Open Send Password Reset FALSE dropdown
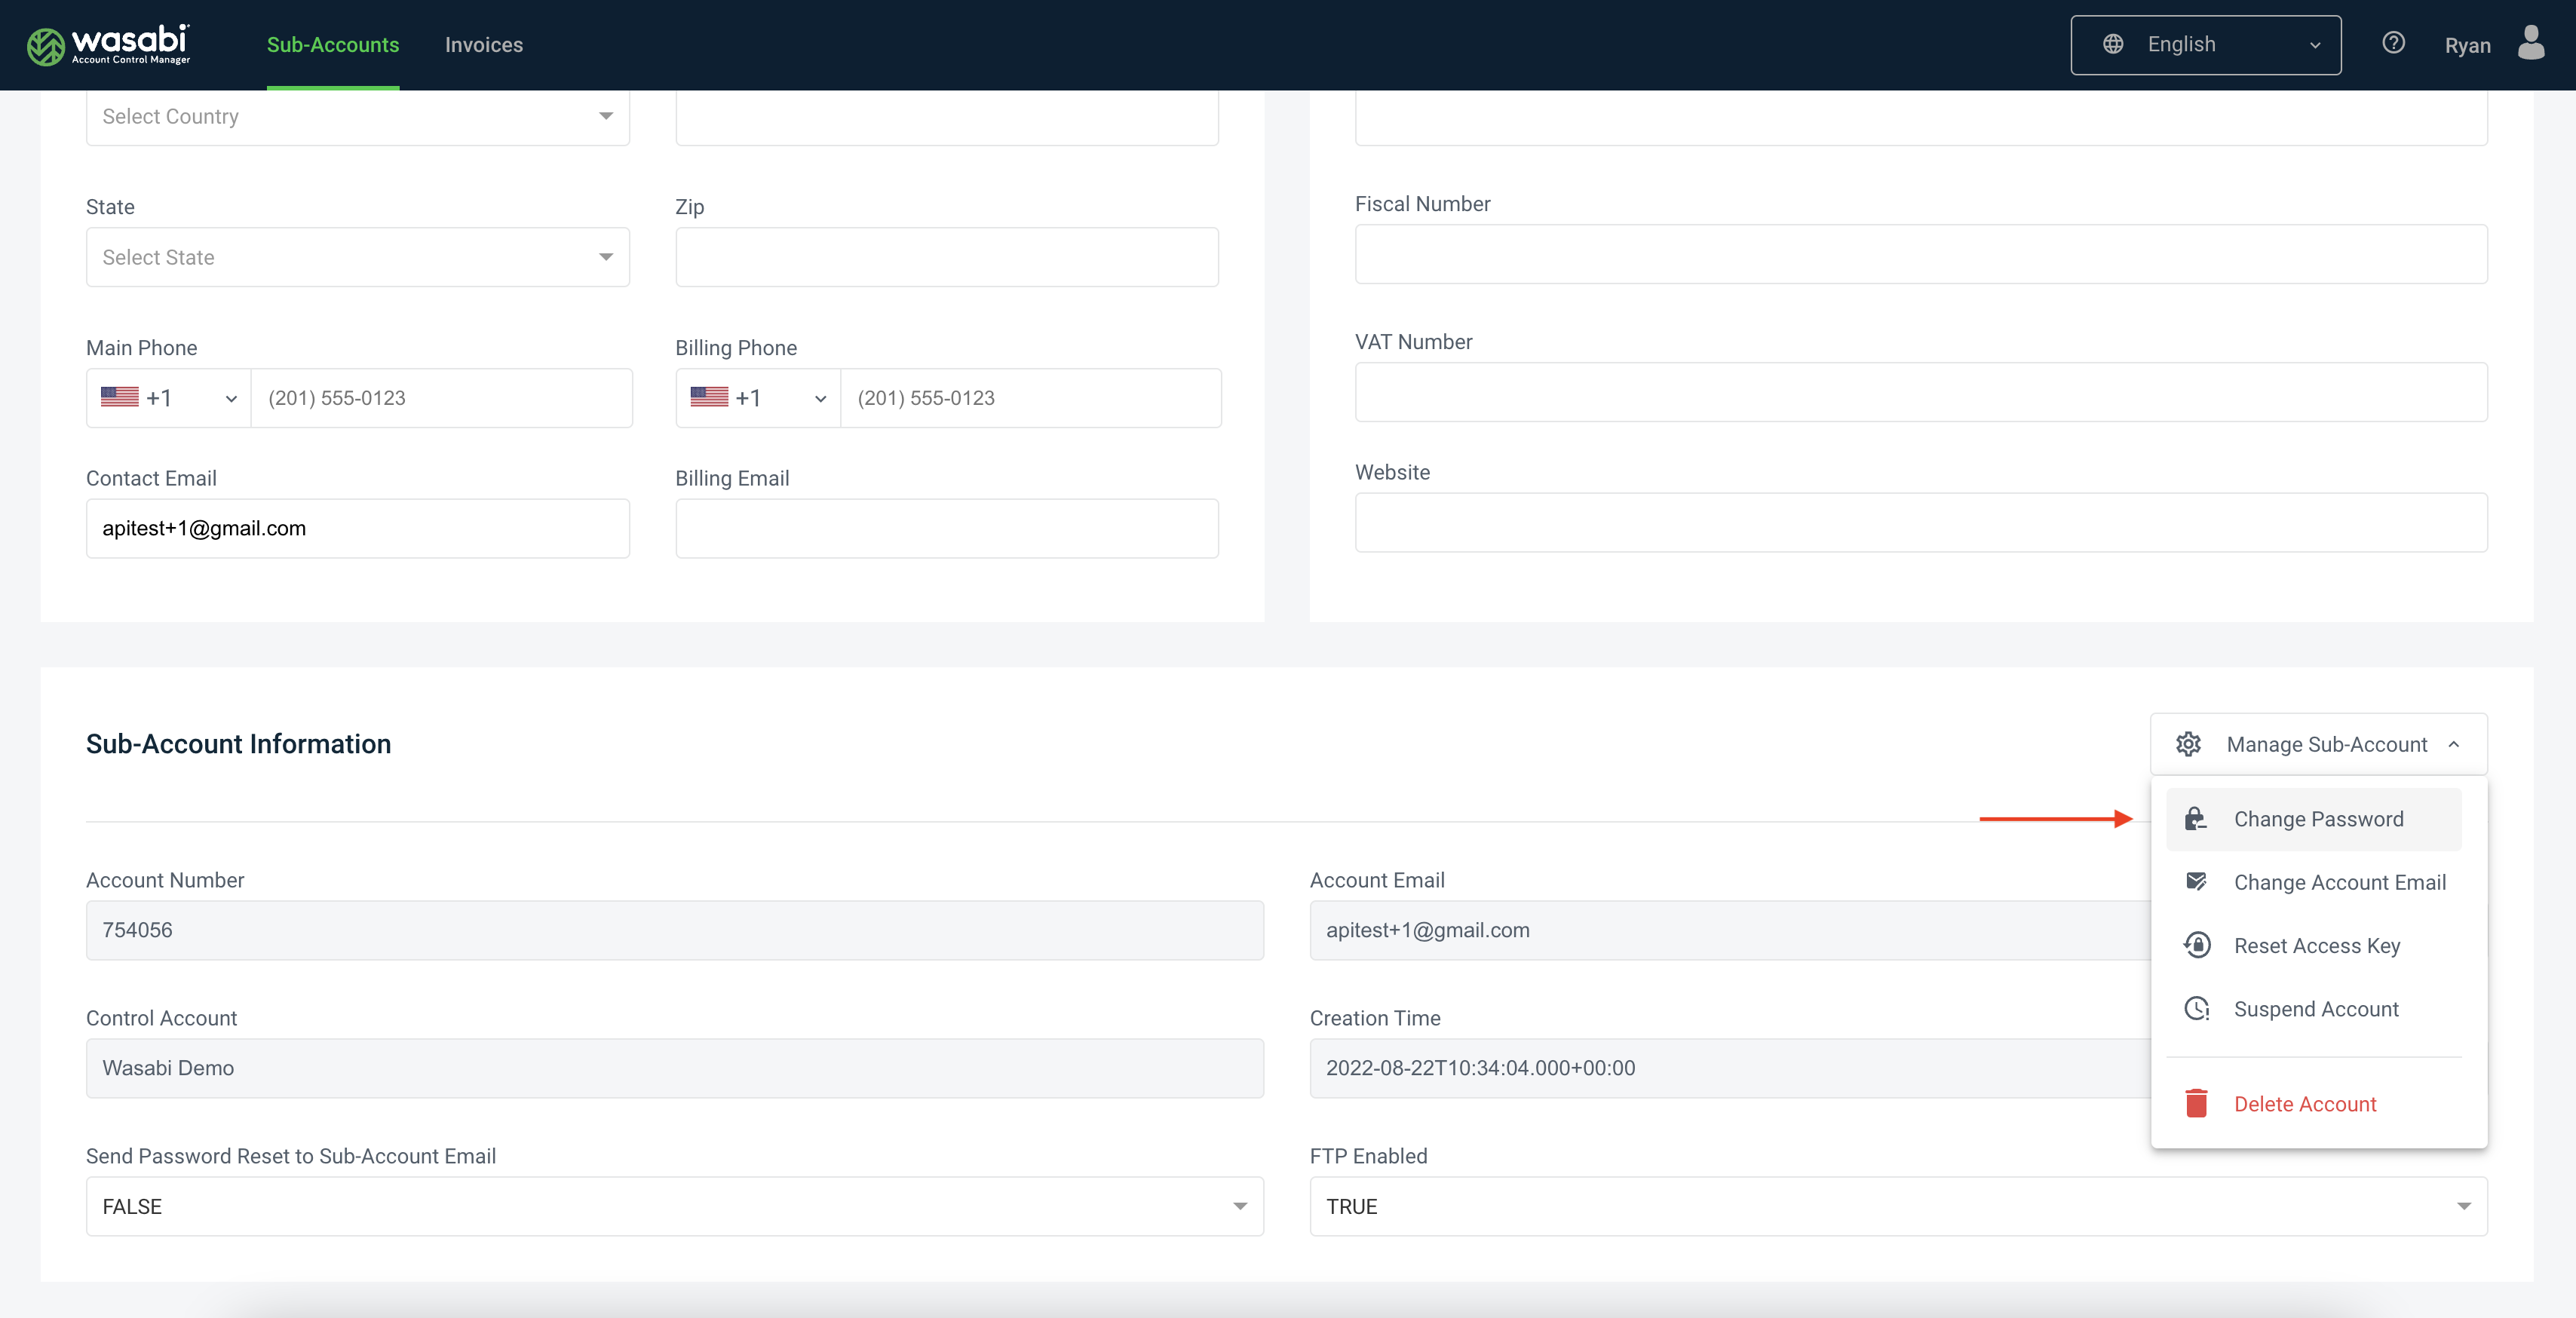 pos(674,1206)
